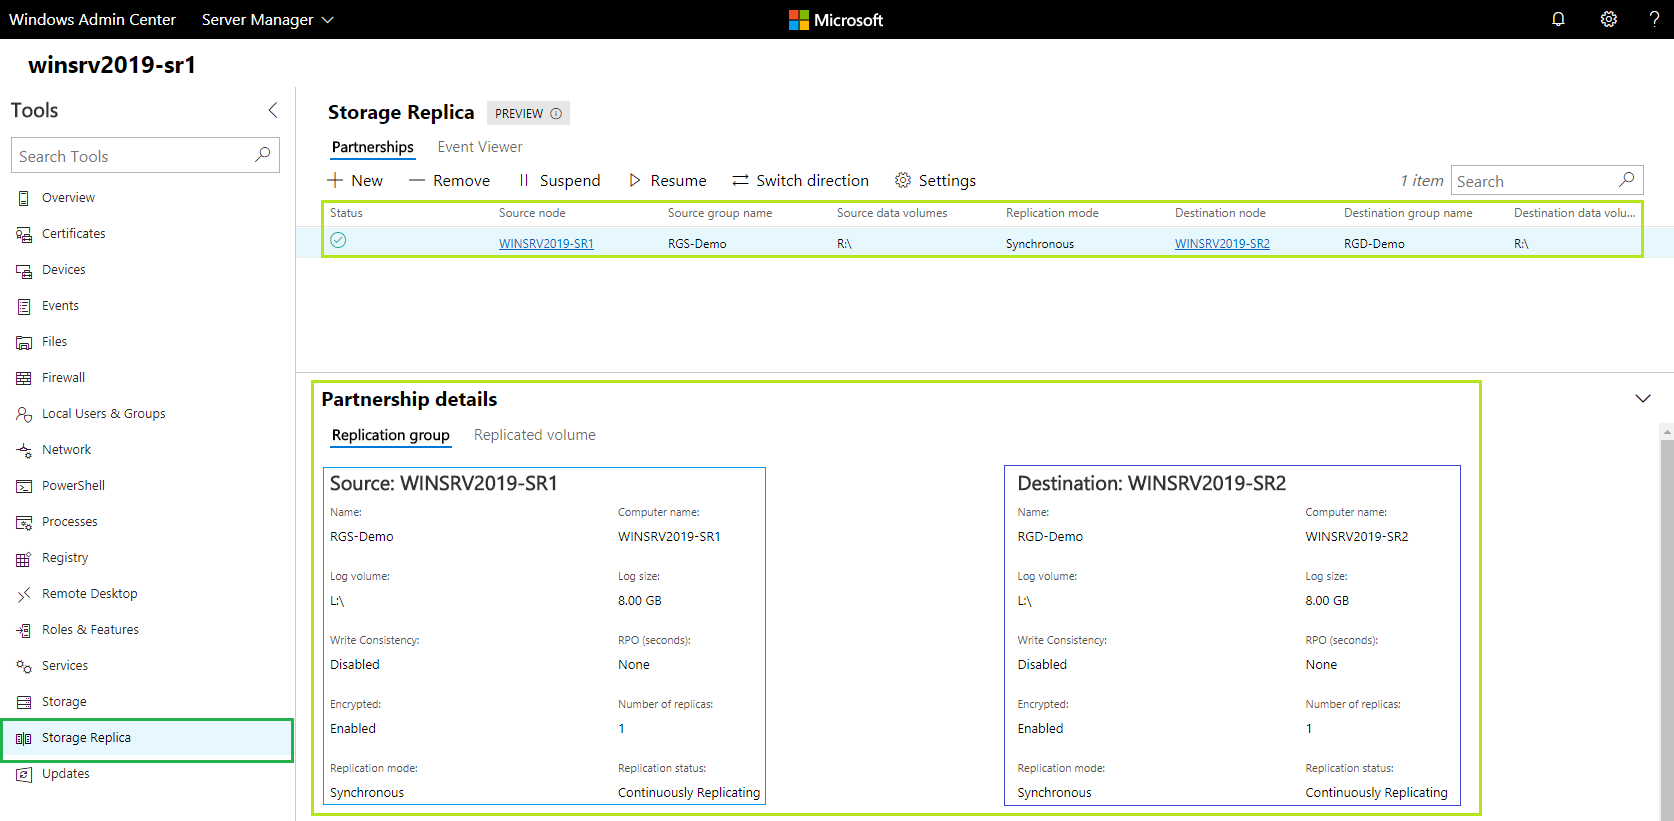Click the partnerships search magnifier icon
Viewport: 1674px width, 821px height.
tap(1627, 180)
